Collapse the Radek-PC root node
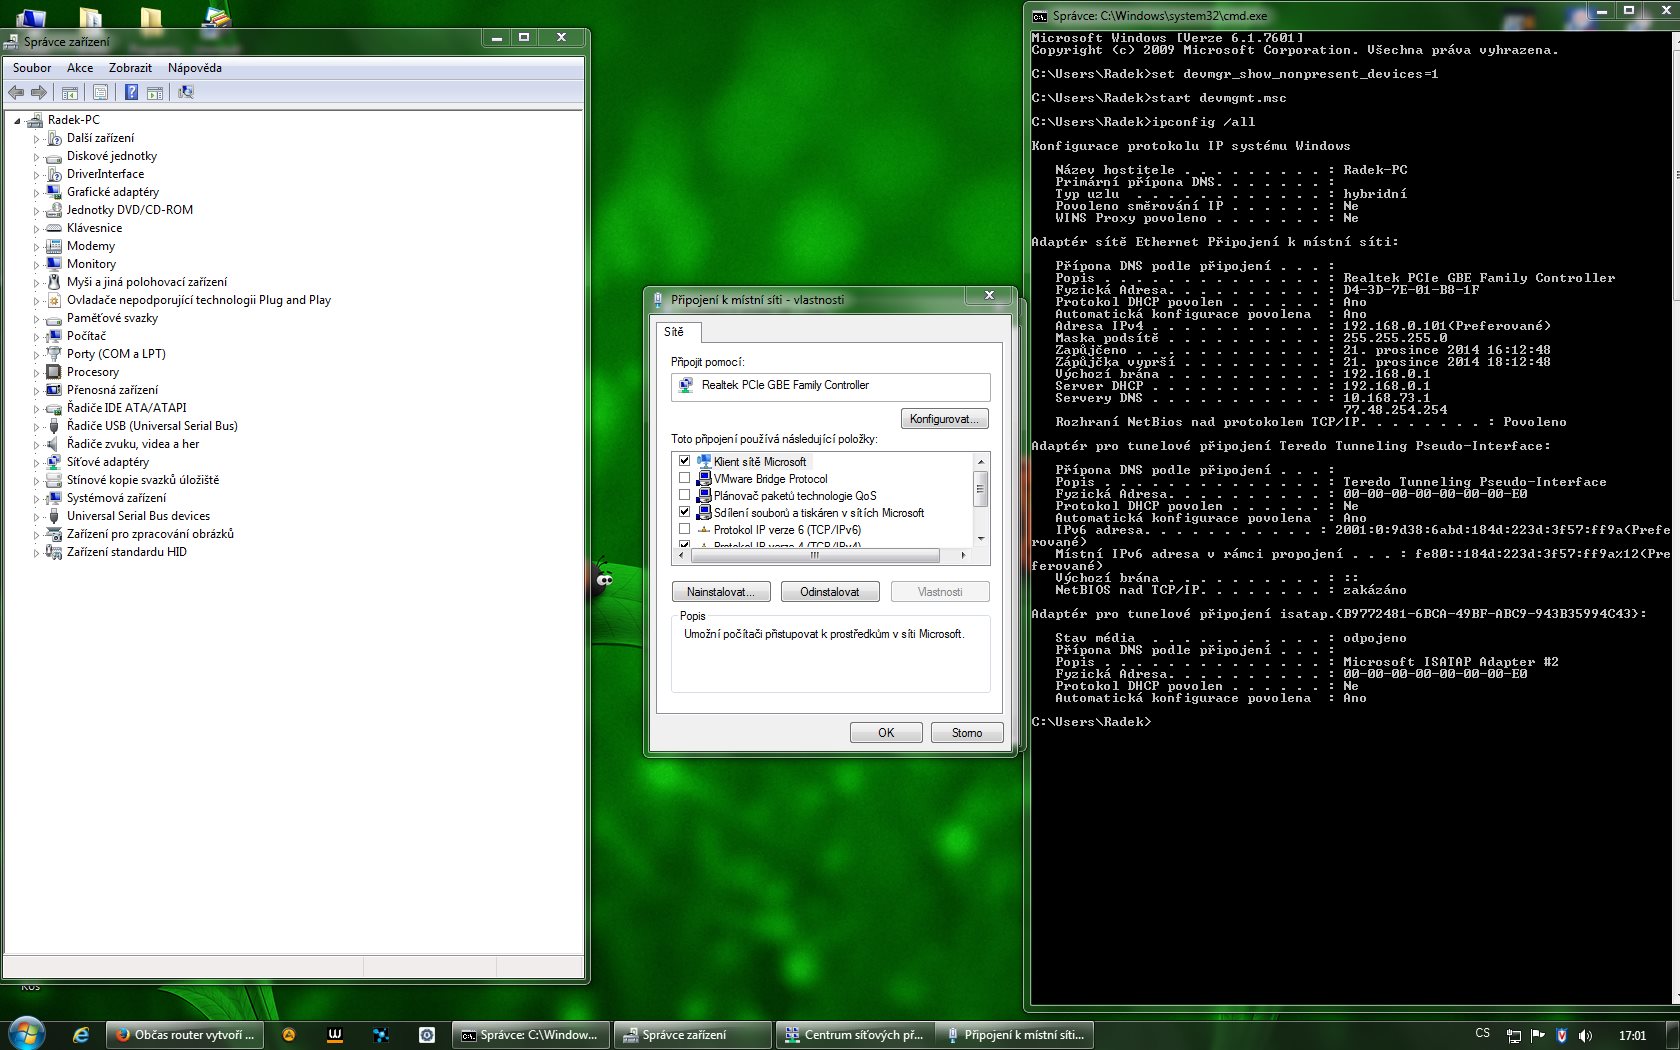1680x1050 pixels. pyautogui.click(x=17, y=121)
